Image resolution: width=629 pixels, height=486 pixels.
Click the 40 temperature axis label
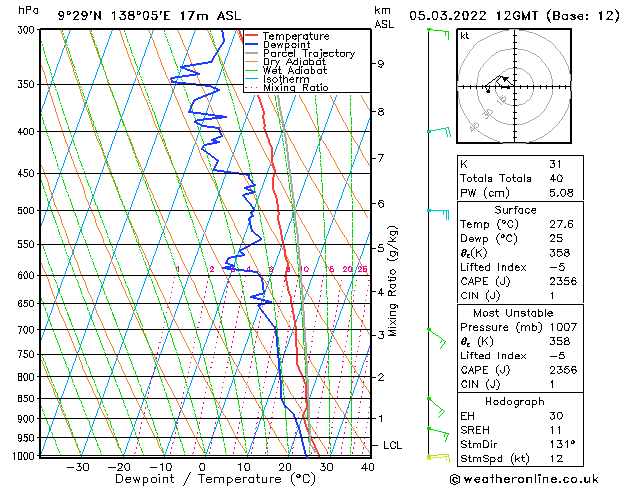pyautogui.click(x=367, y=467)
